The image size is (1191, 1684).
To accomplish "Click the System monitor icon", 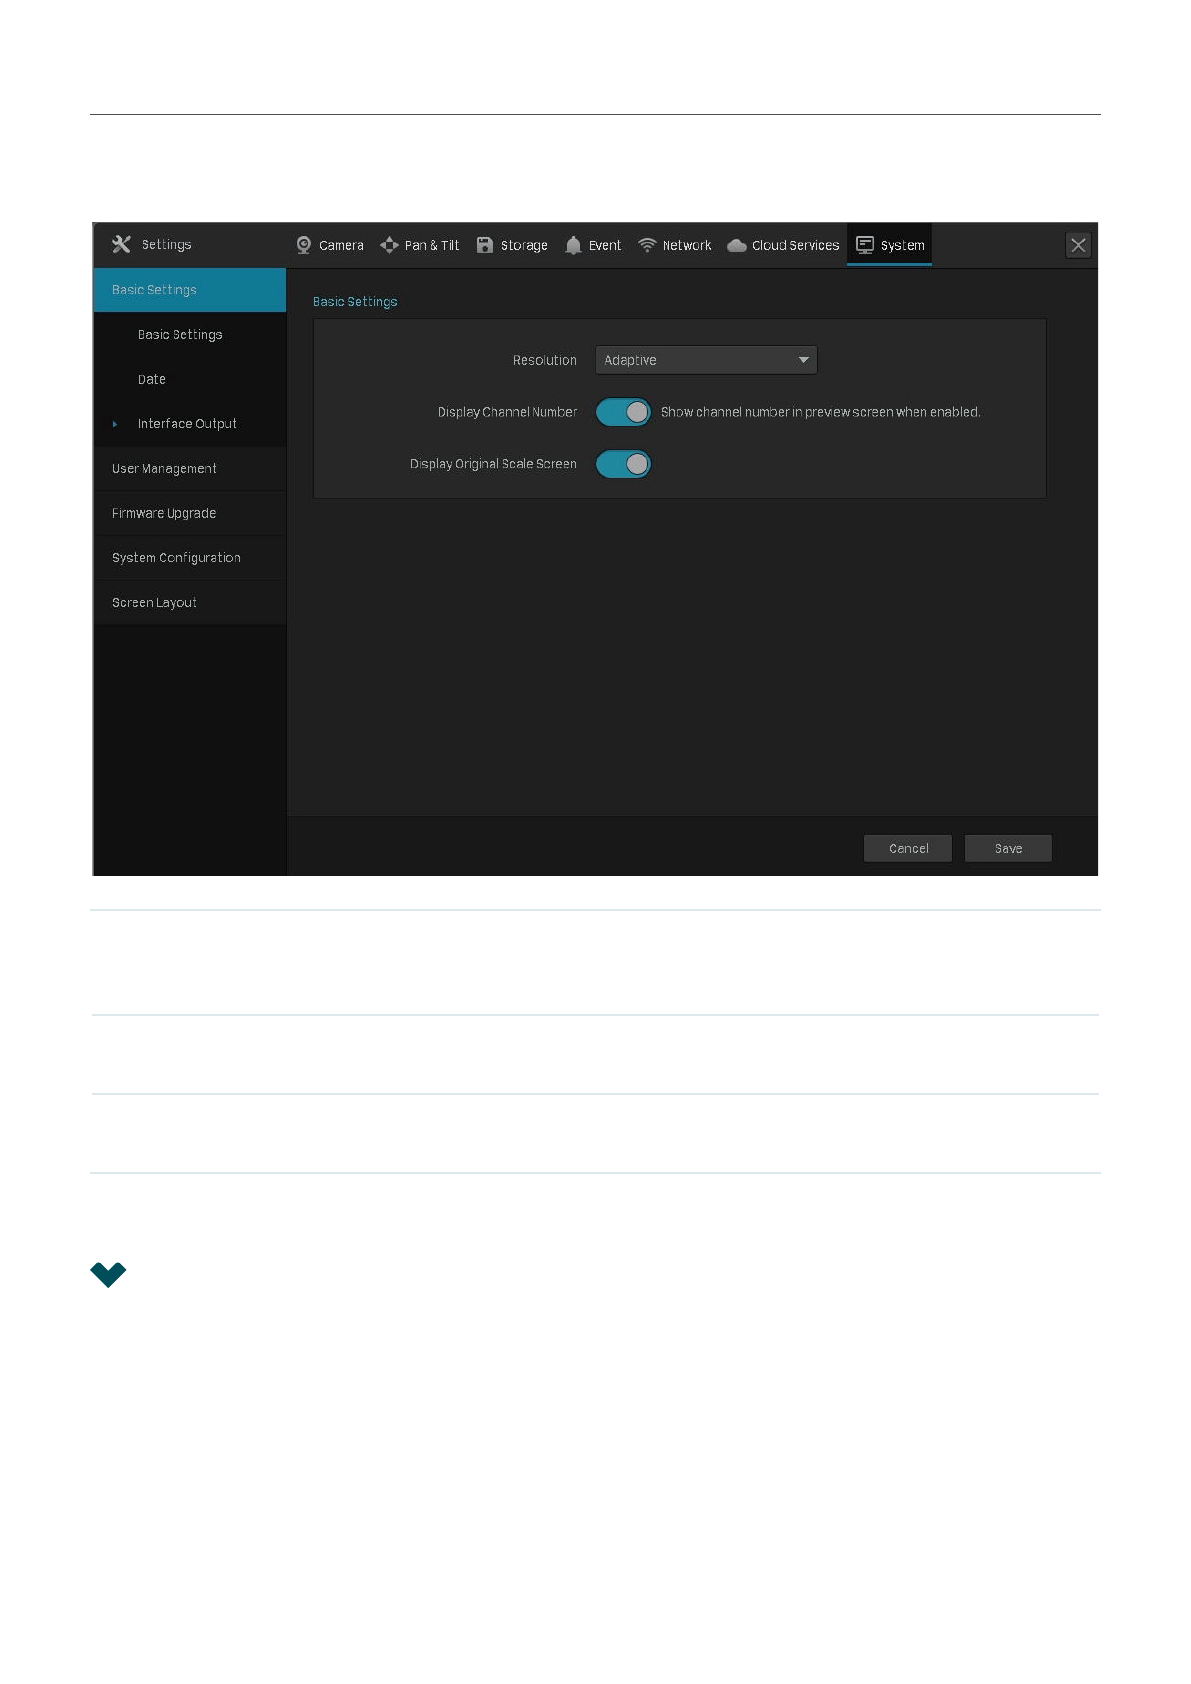I will click(x=865, y=245).
